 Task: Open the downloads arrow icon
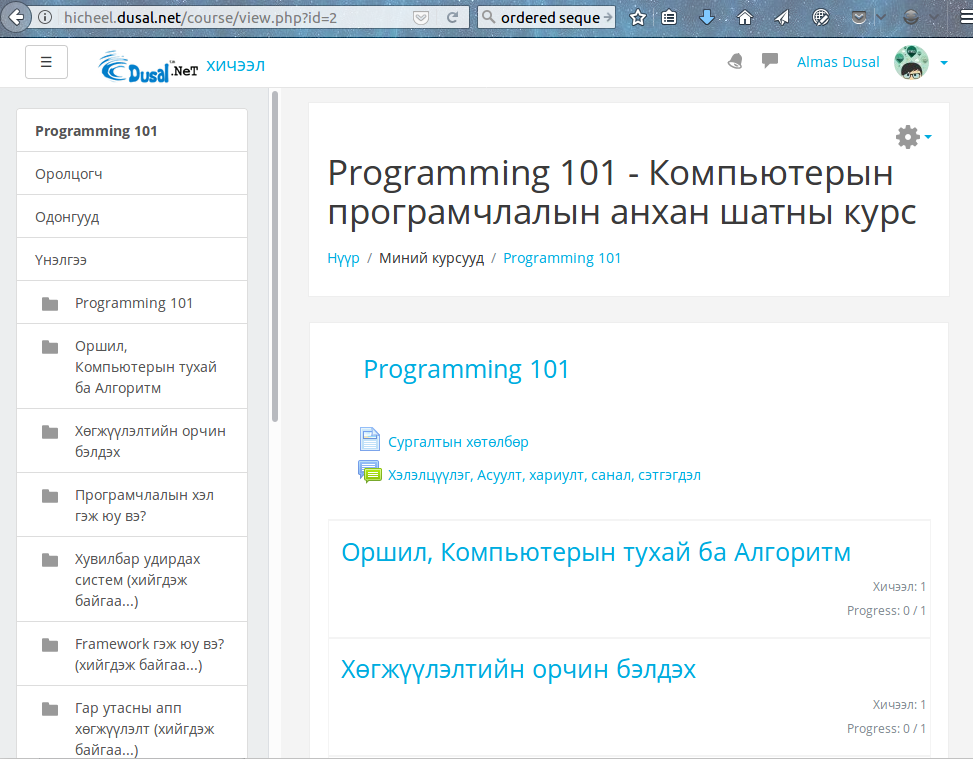707,17
